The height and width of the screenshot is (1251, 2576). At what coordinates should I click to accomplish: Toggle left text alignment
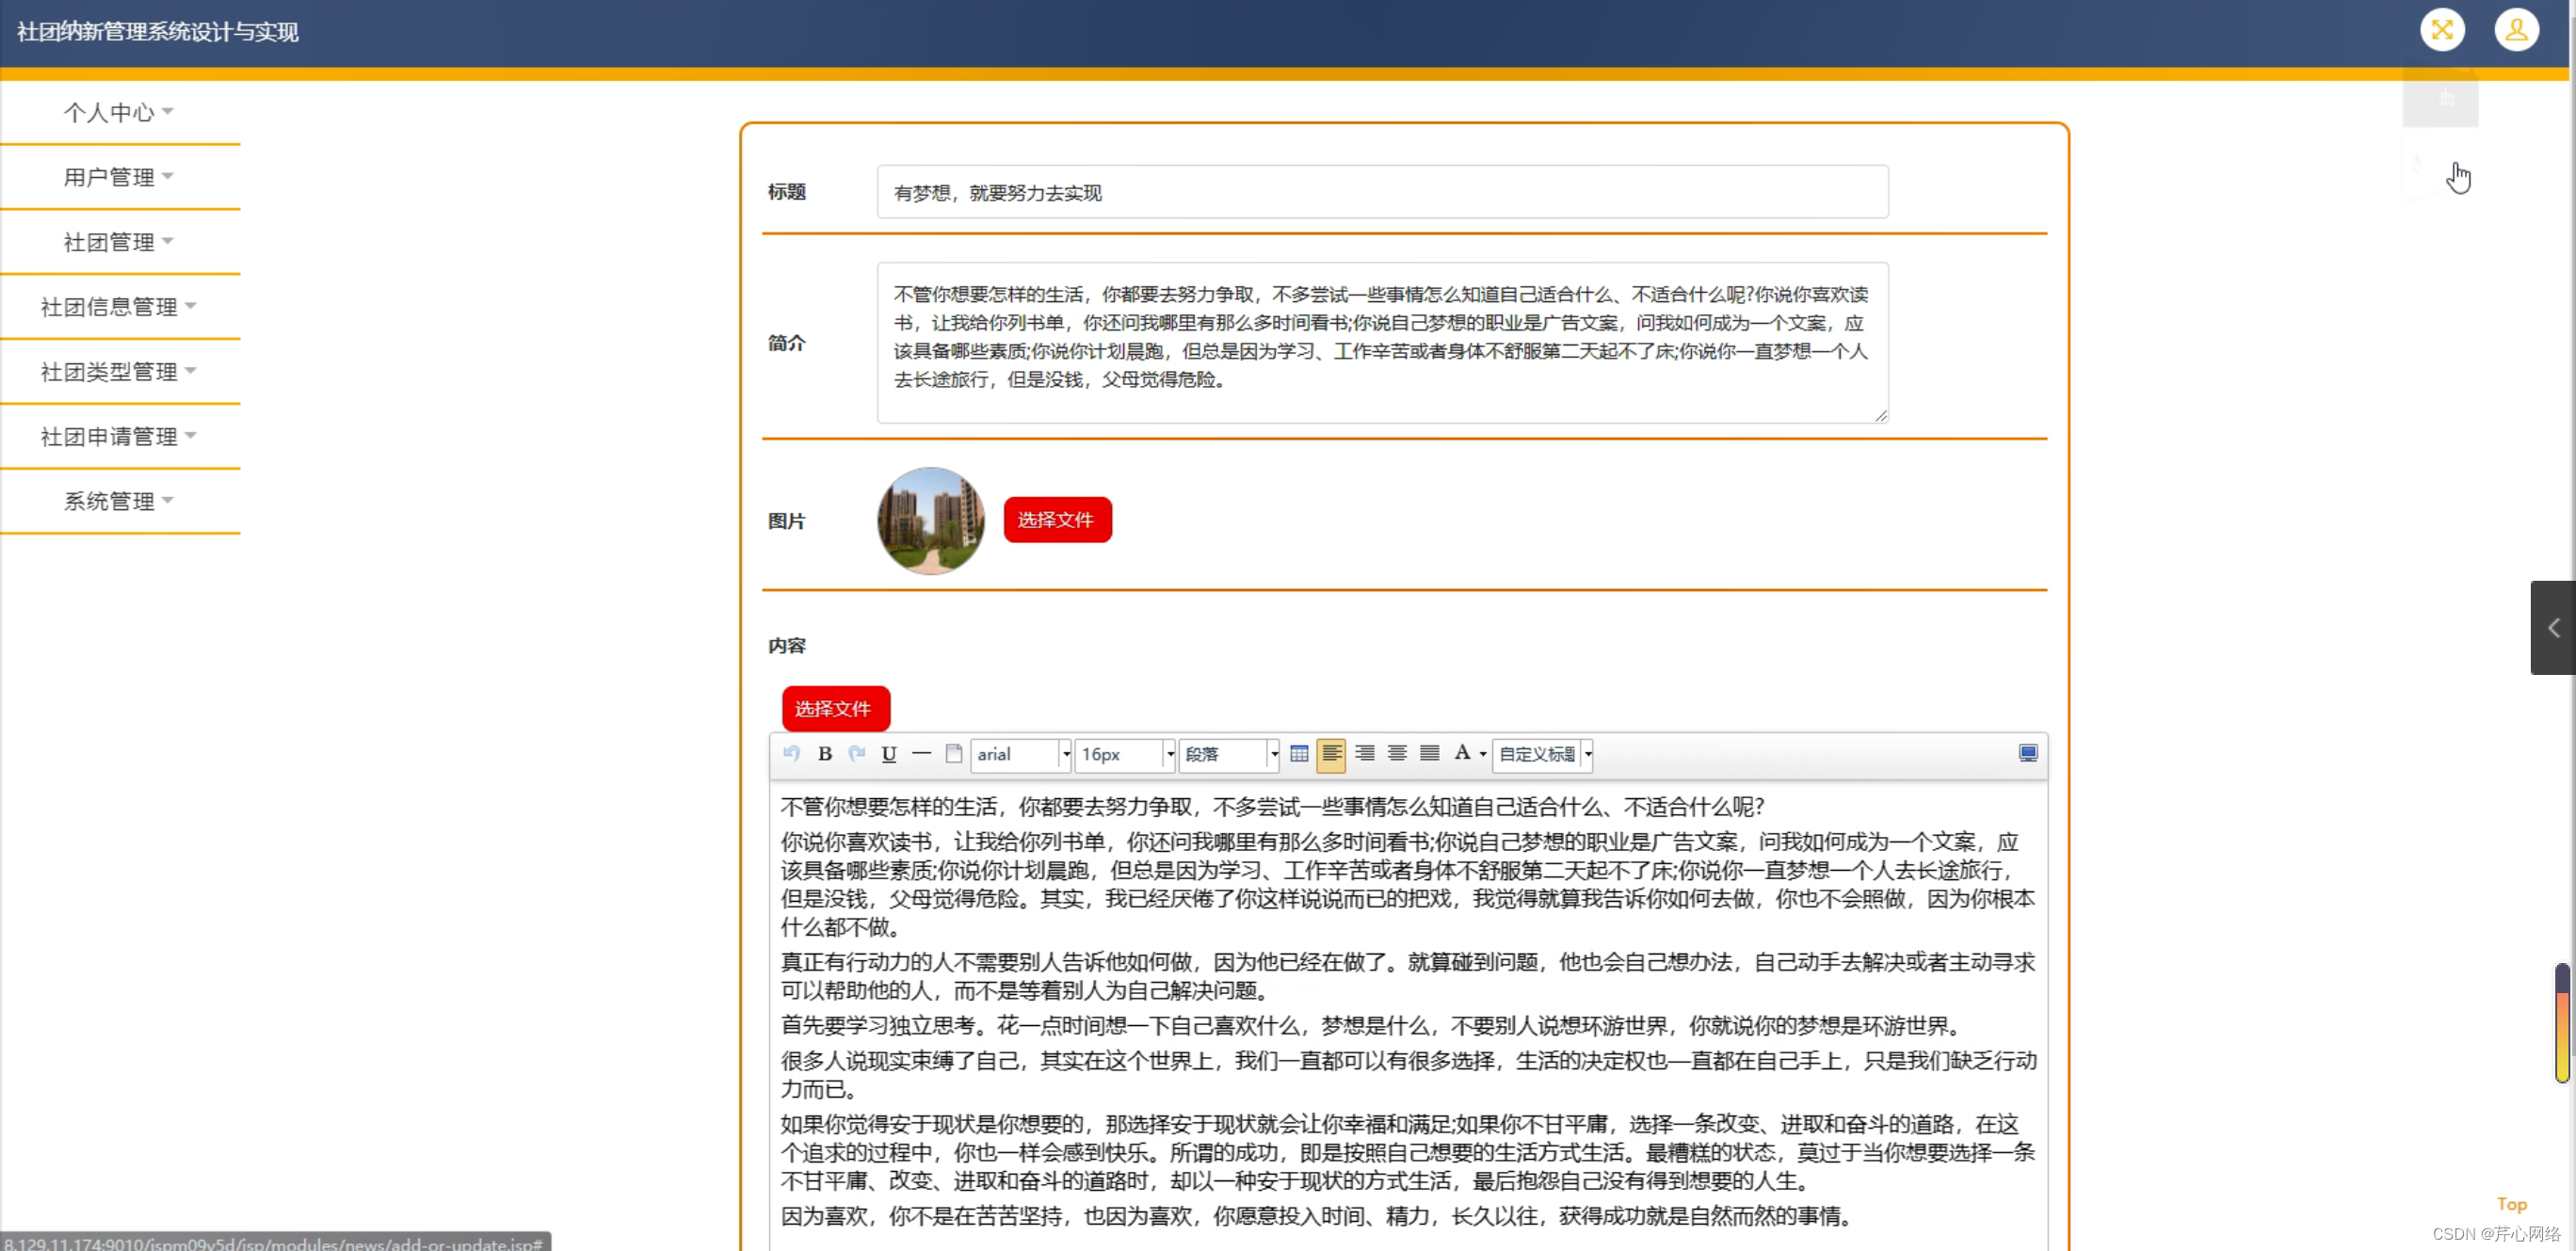tap(1331, 754)
